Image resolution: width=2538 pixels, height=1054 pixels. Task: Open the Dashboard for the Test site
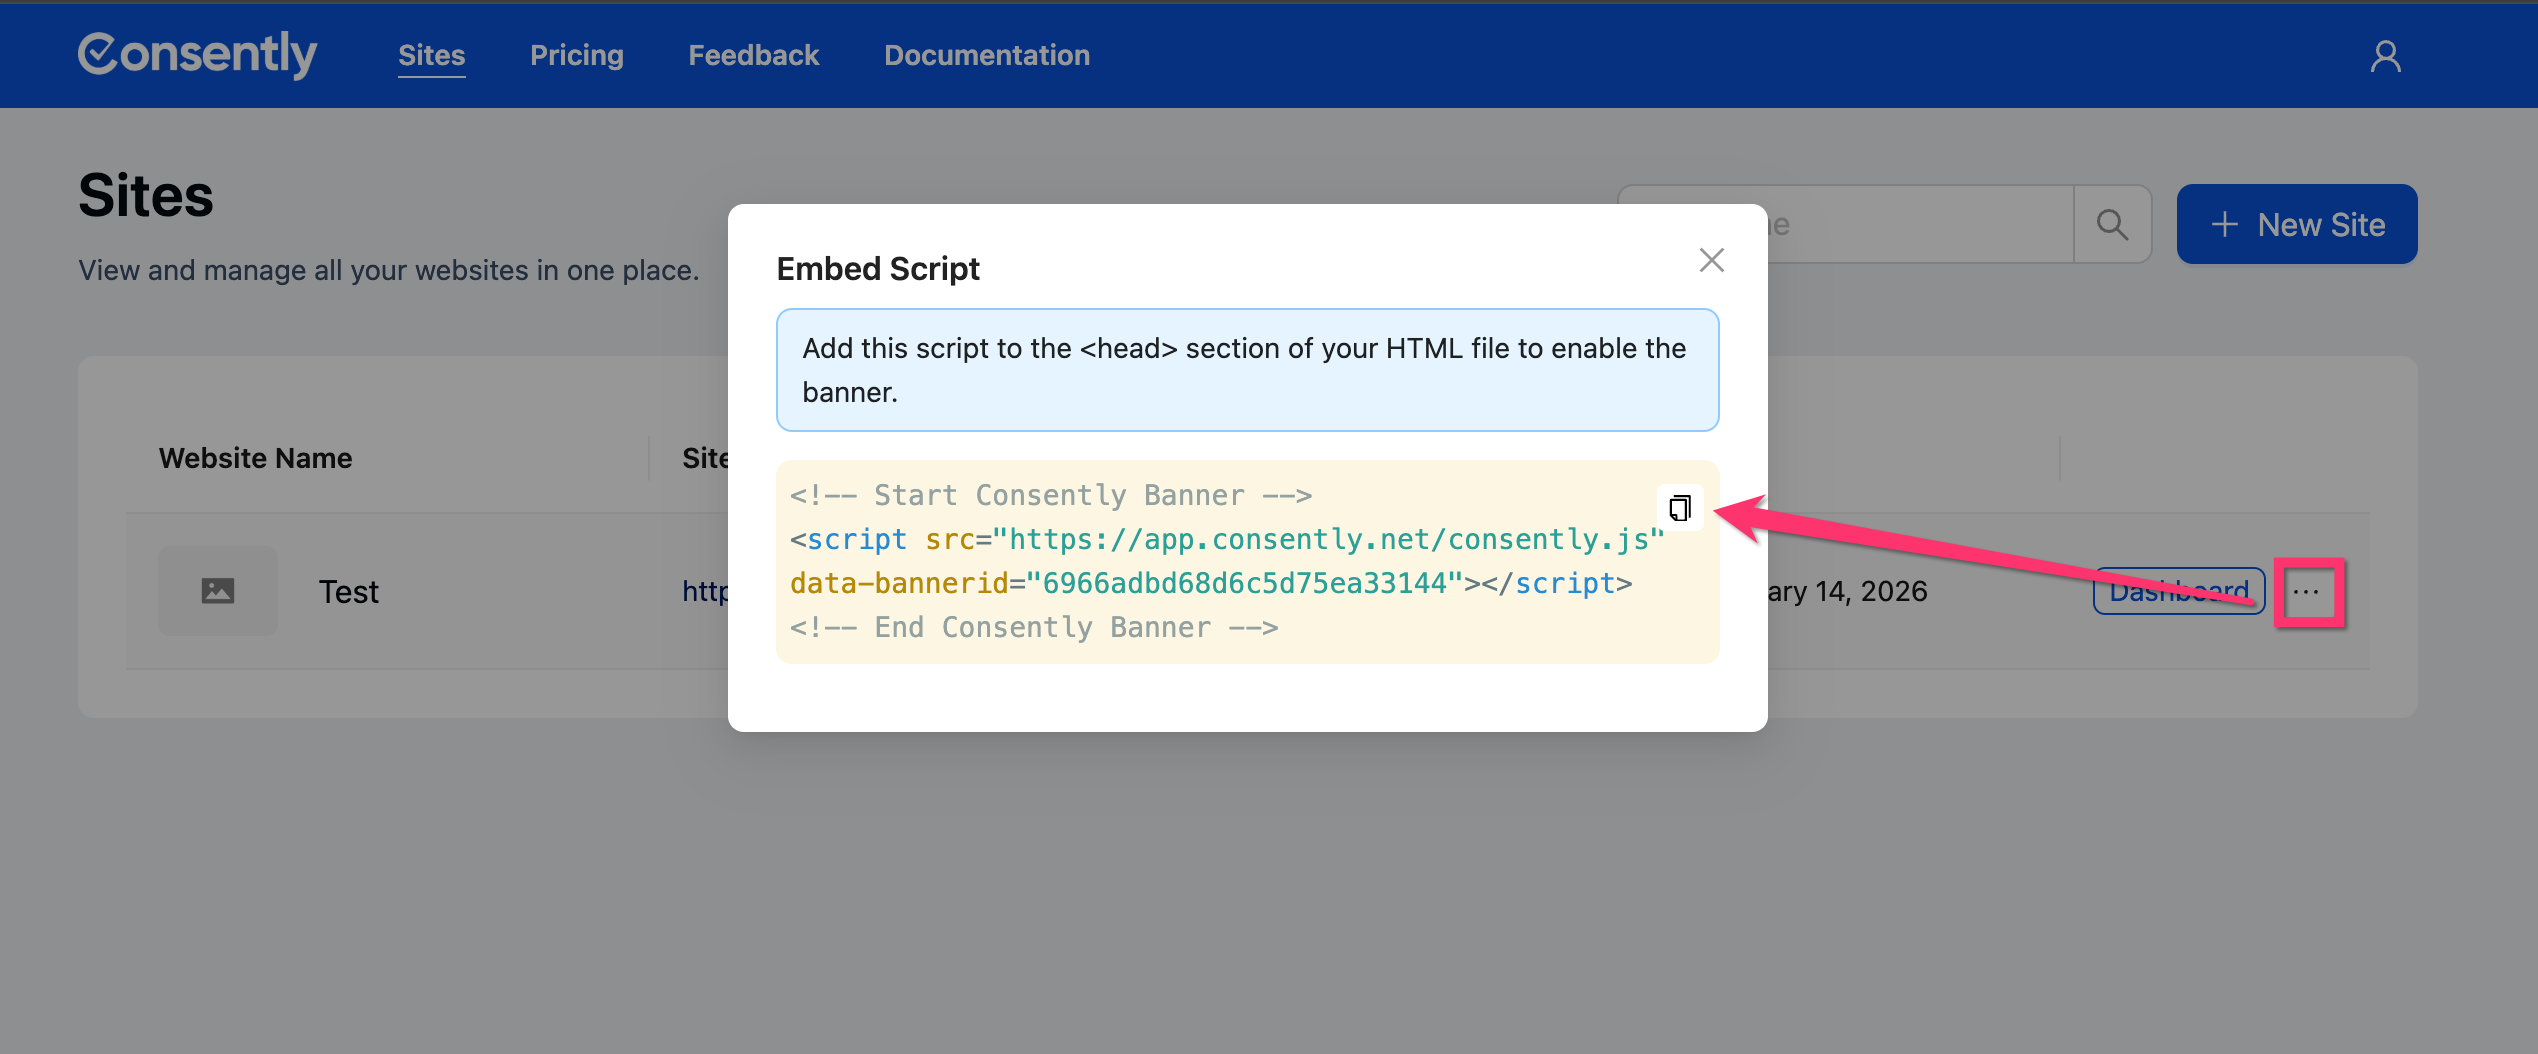tap(2178, 592)
